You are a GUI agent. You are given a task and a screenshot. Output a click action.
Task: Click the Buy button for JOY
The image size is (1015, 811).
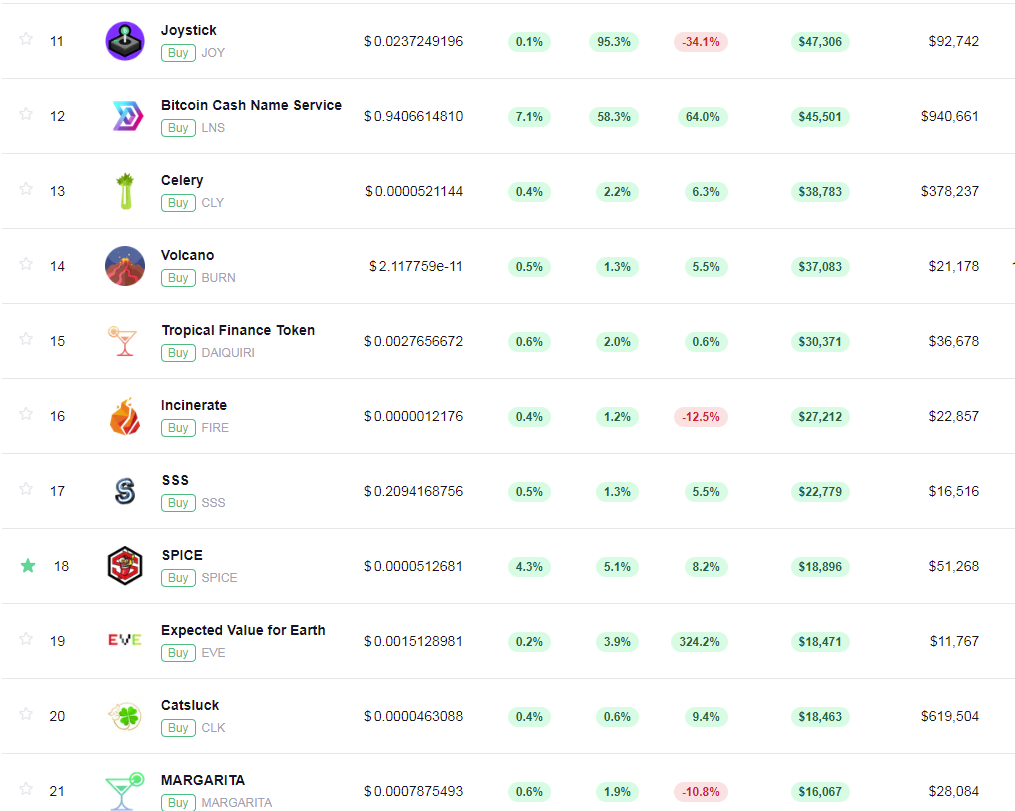coord(178,53)
